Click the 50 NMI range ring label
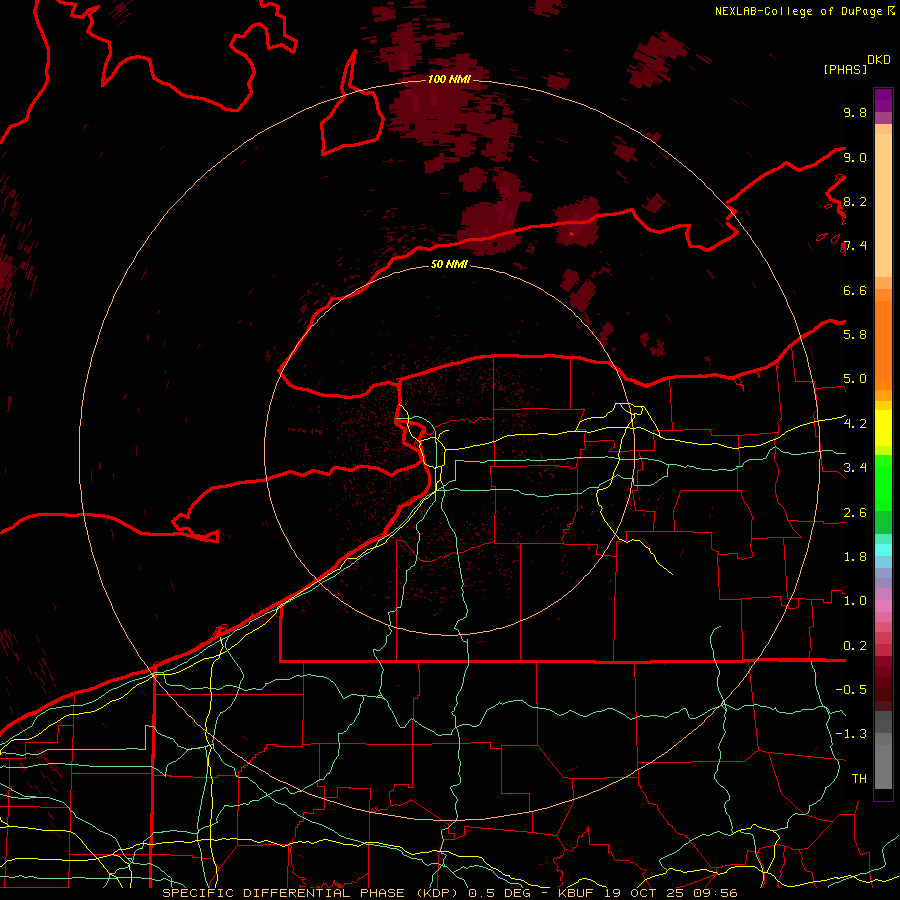 449,264
